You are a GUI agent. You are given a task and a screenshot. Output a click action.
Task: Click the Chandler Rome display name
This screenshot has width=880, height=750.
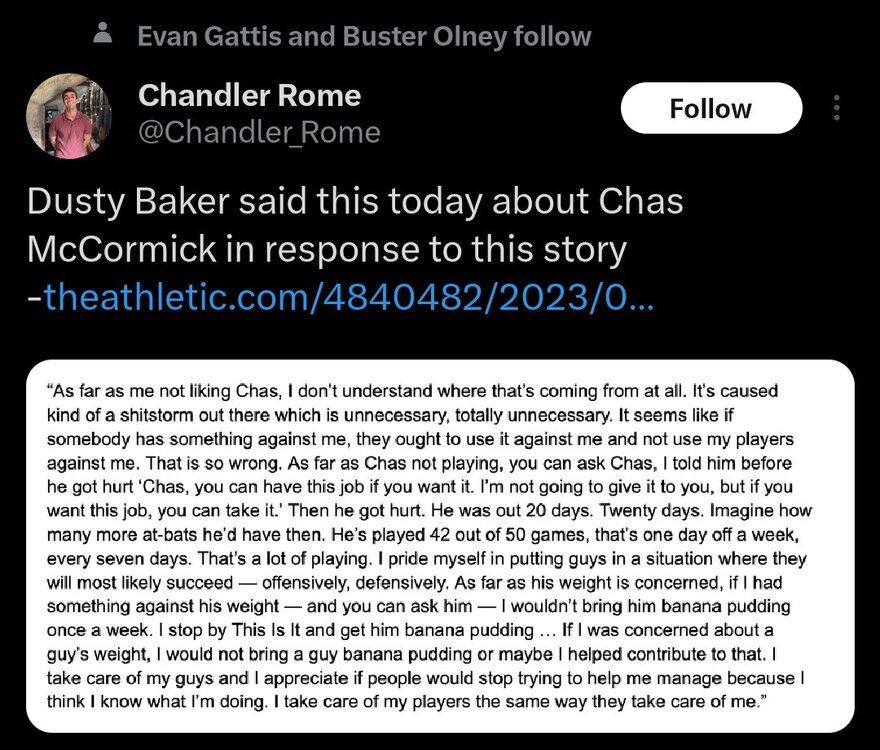249,95
